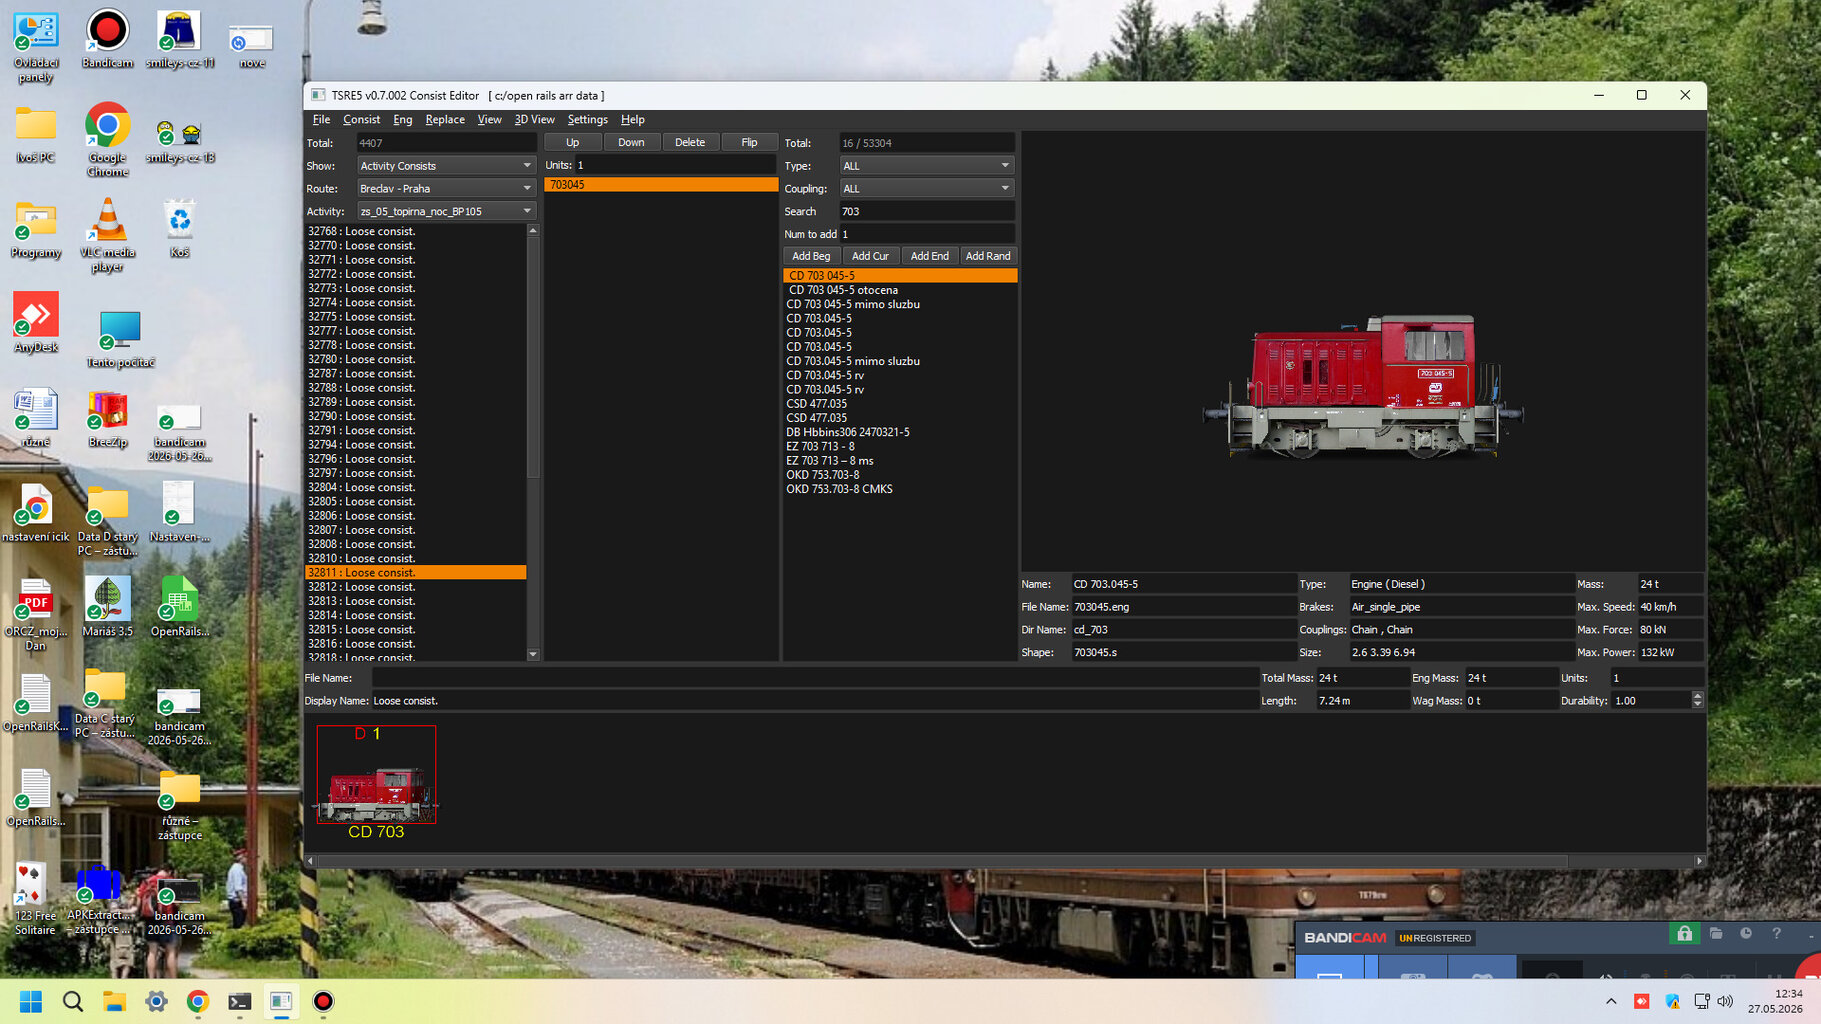Select consist '32790 : Loose consist.'
This screenshot has width=1821, height=1024.
click(415, 416)
